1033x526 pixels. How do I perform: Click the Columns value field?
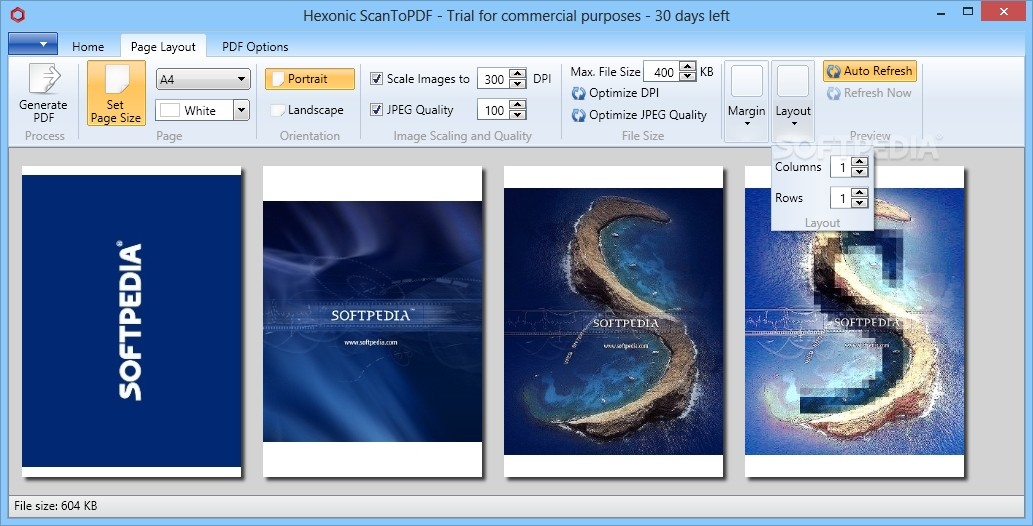pos(841,167)
